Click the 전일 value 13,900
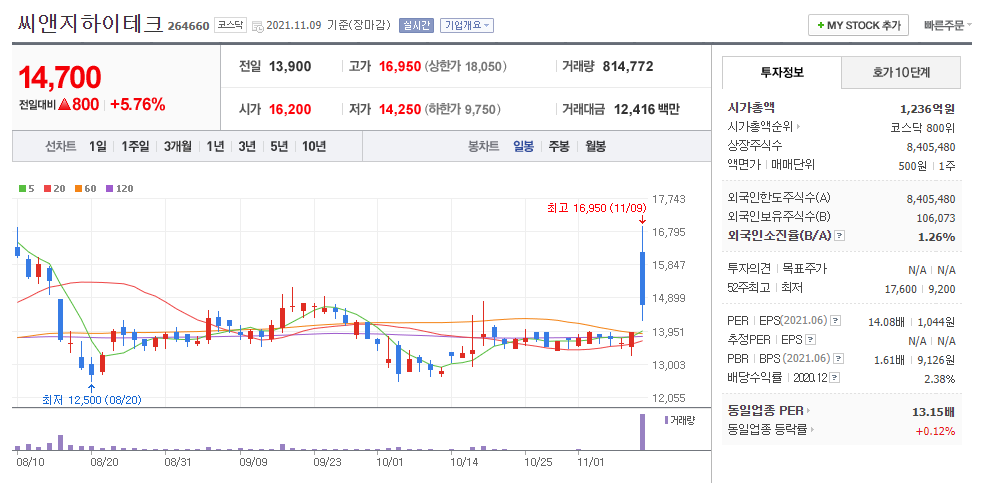 tap(290, 66)
